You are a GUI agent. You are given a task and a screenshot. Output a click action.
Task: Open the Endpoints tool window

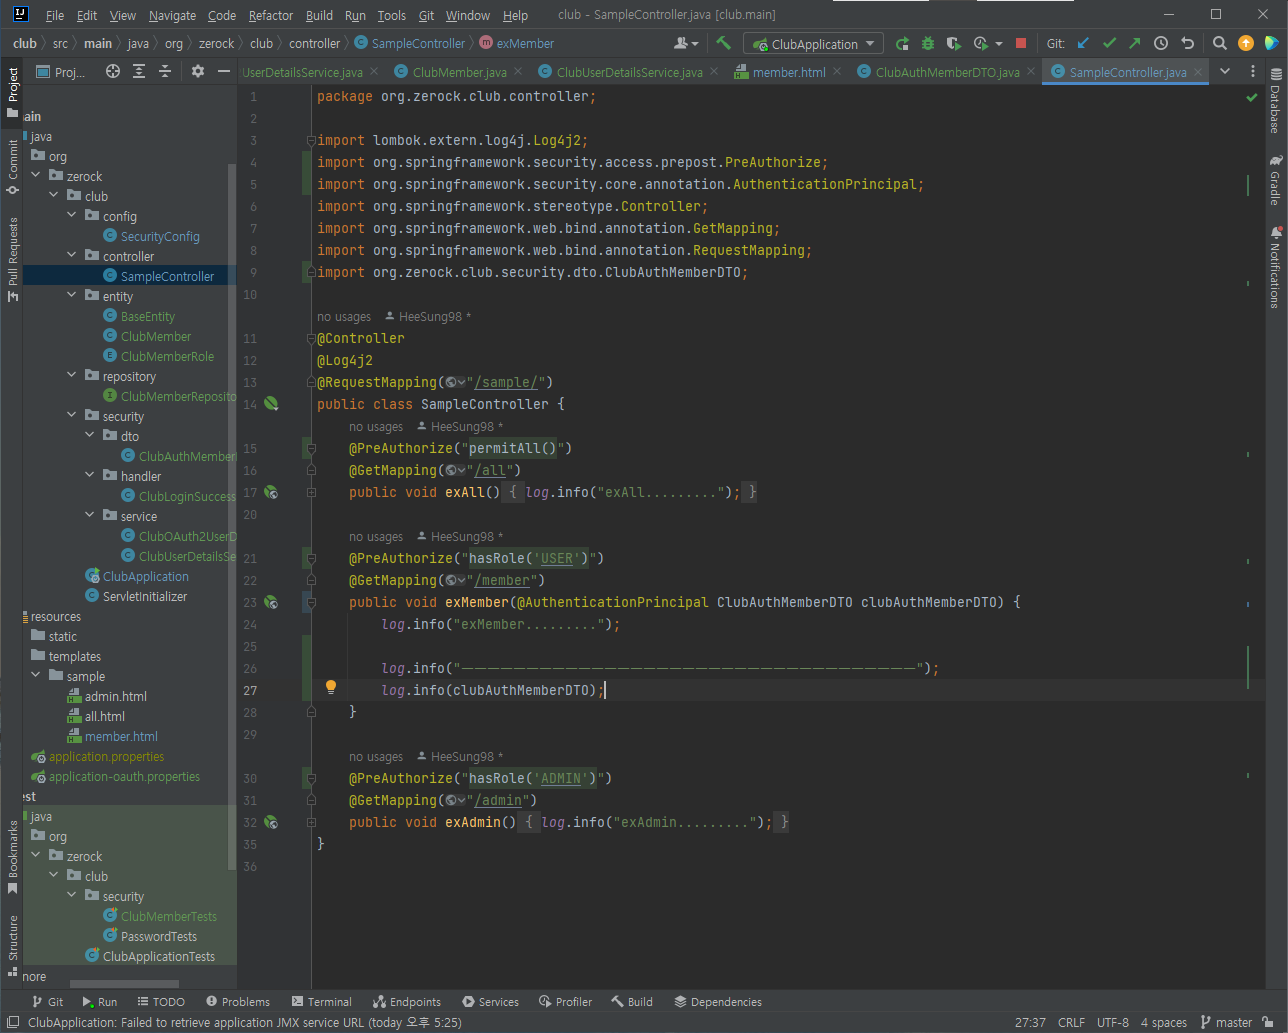tap(407, 1001)
